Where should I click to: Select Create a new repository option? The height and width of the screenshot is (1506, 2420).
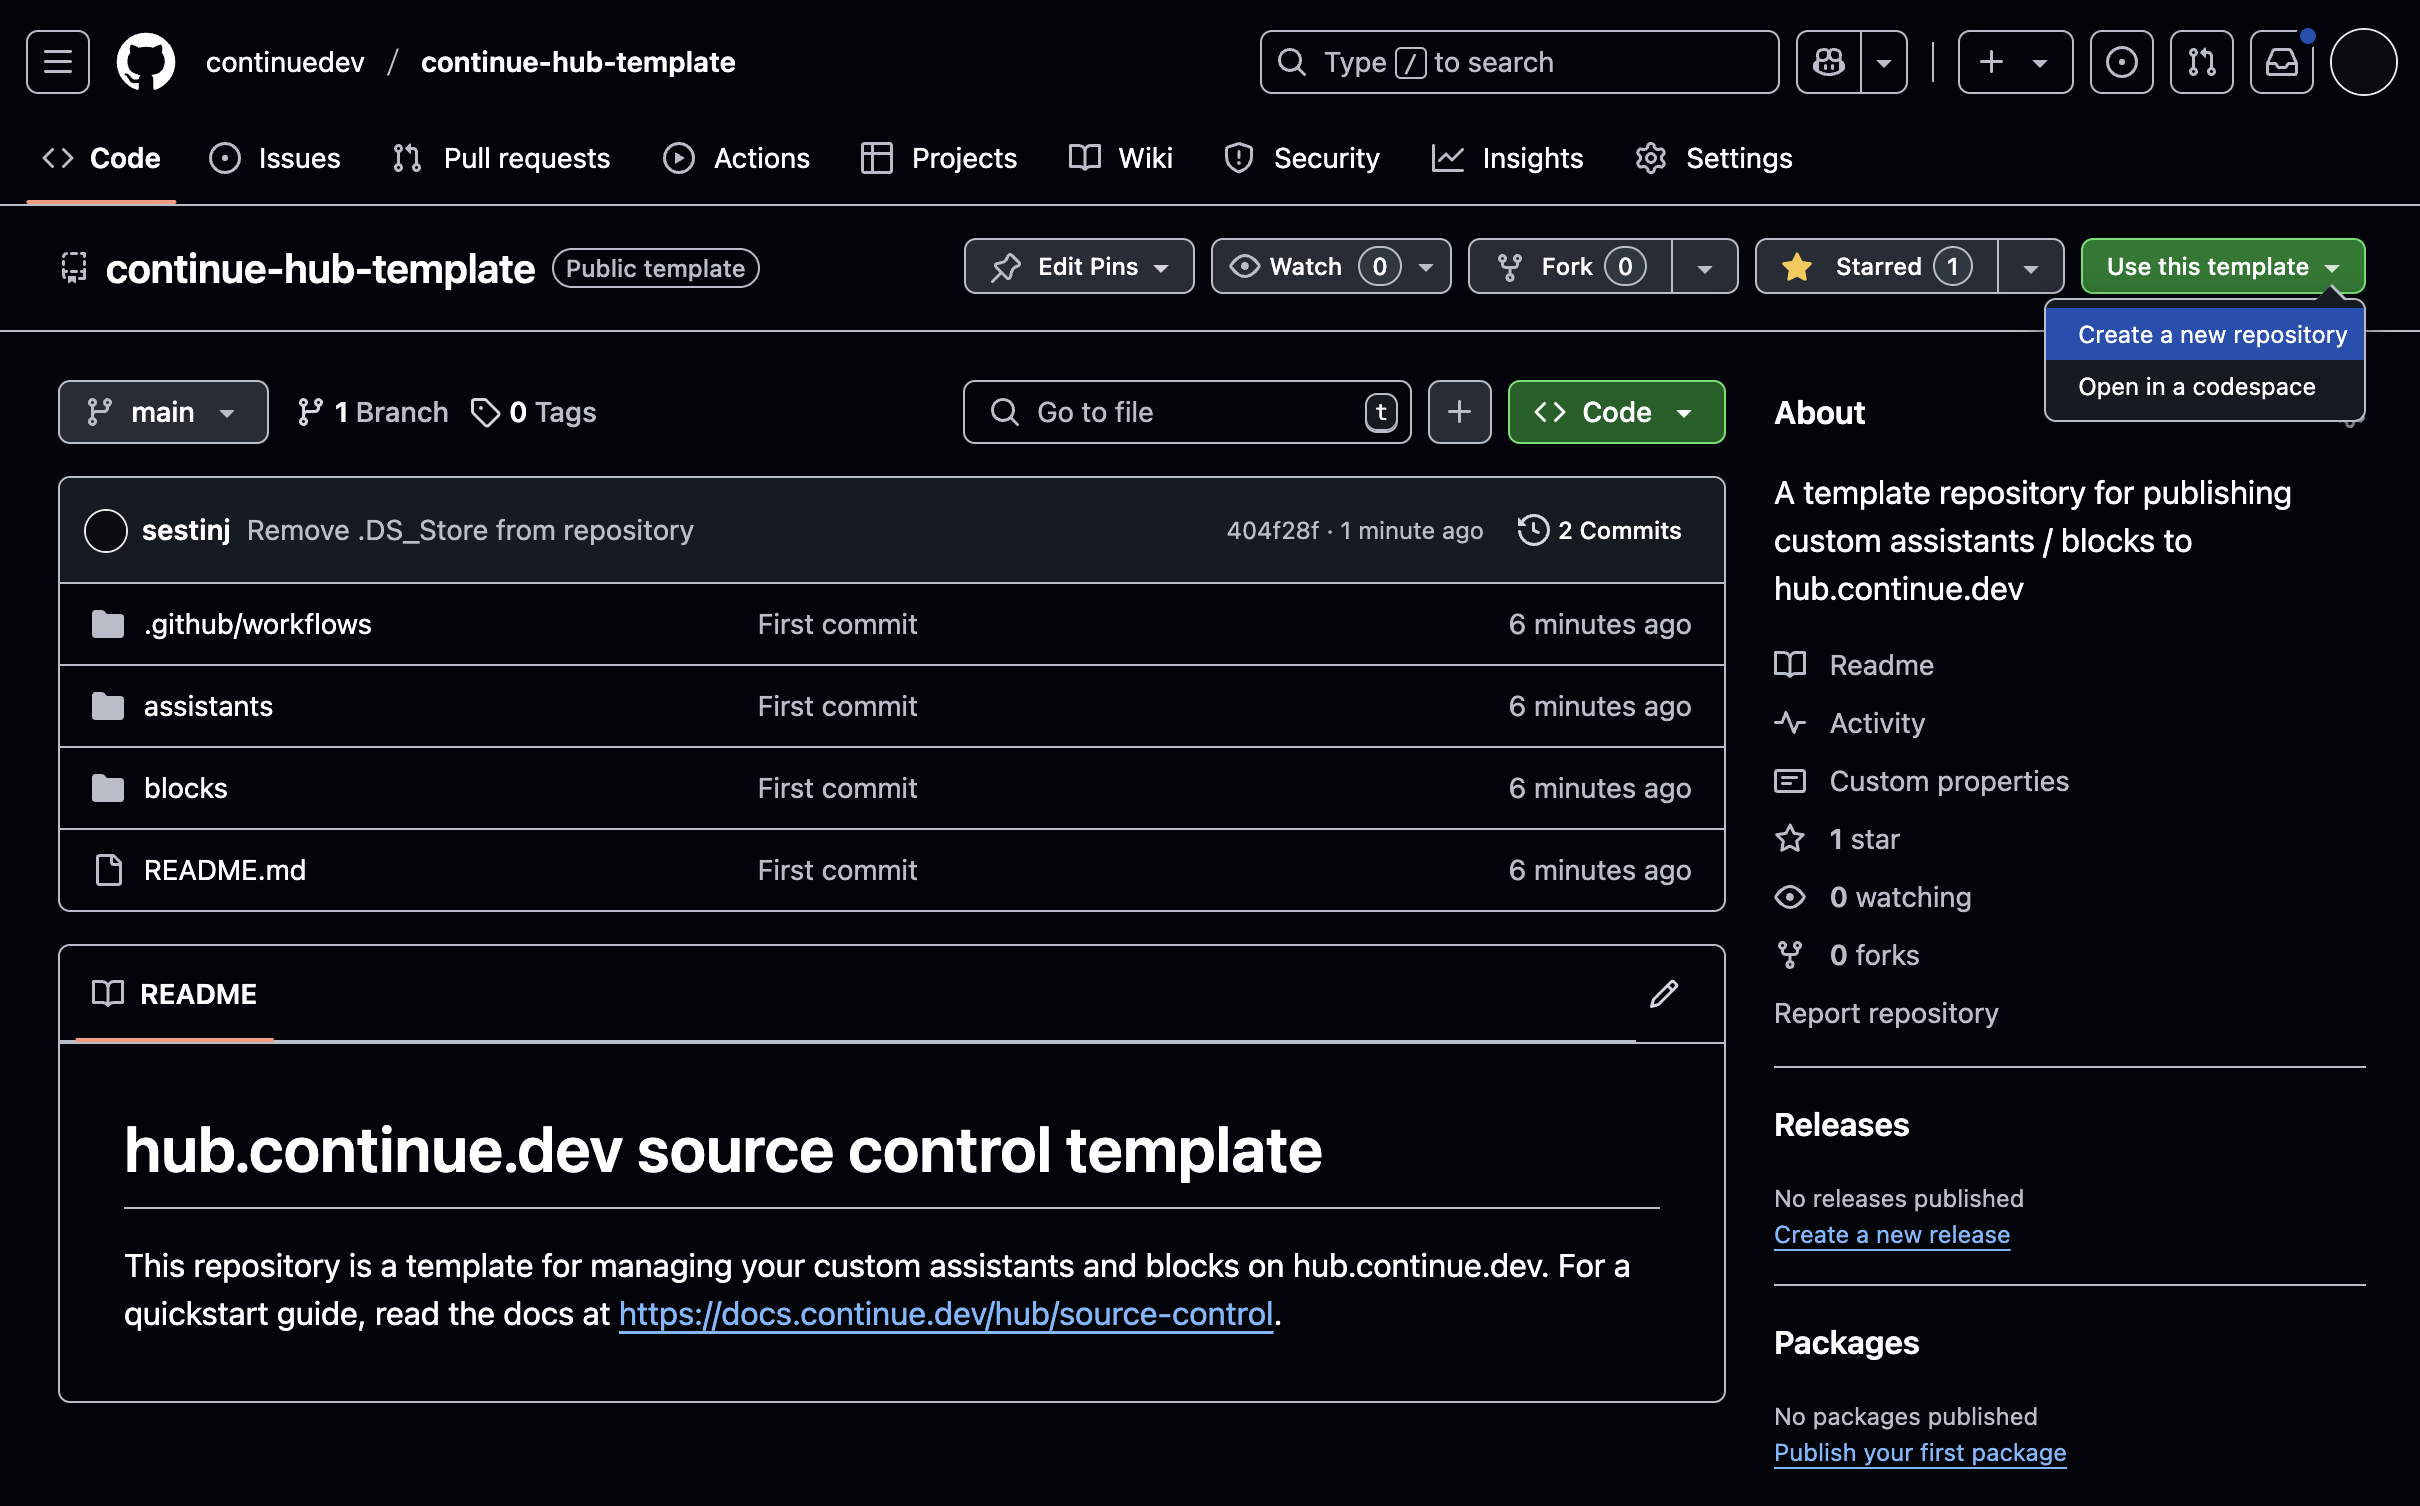click(x=2211, y=335)
